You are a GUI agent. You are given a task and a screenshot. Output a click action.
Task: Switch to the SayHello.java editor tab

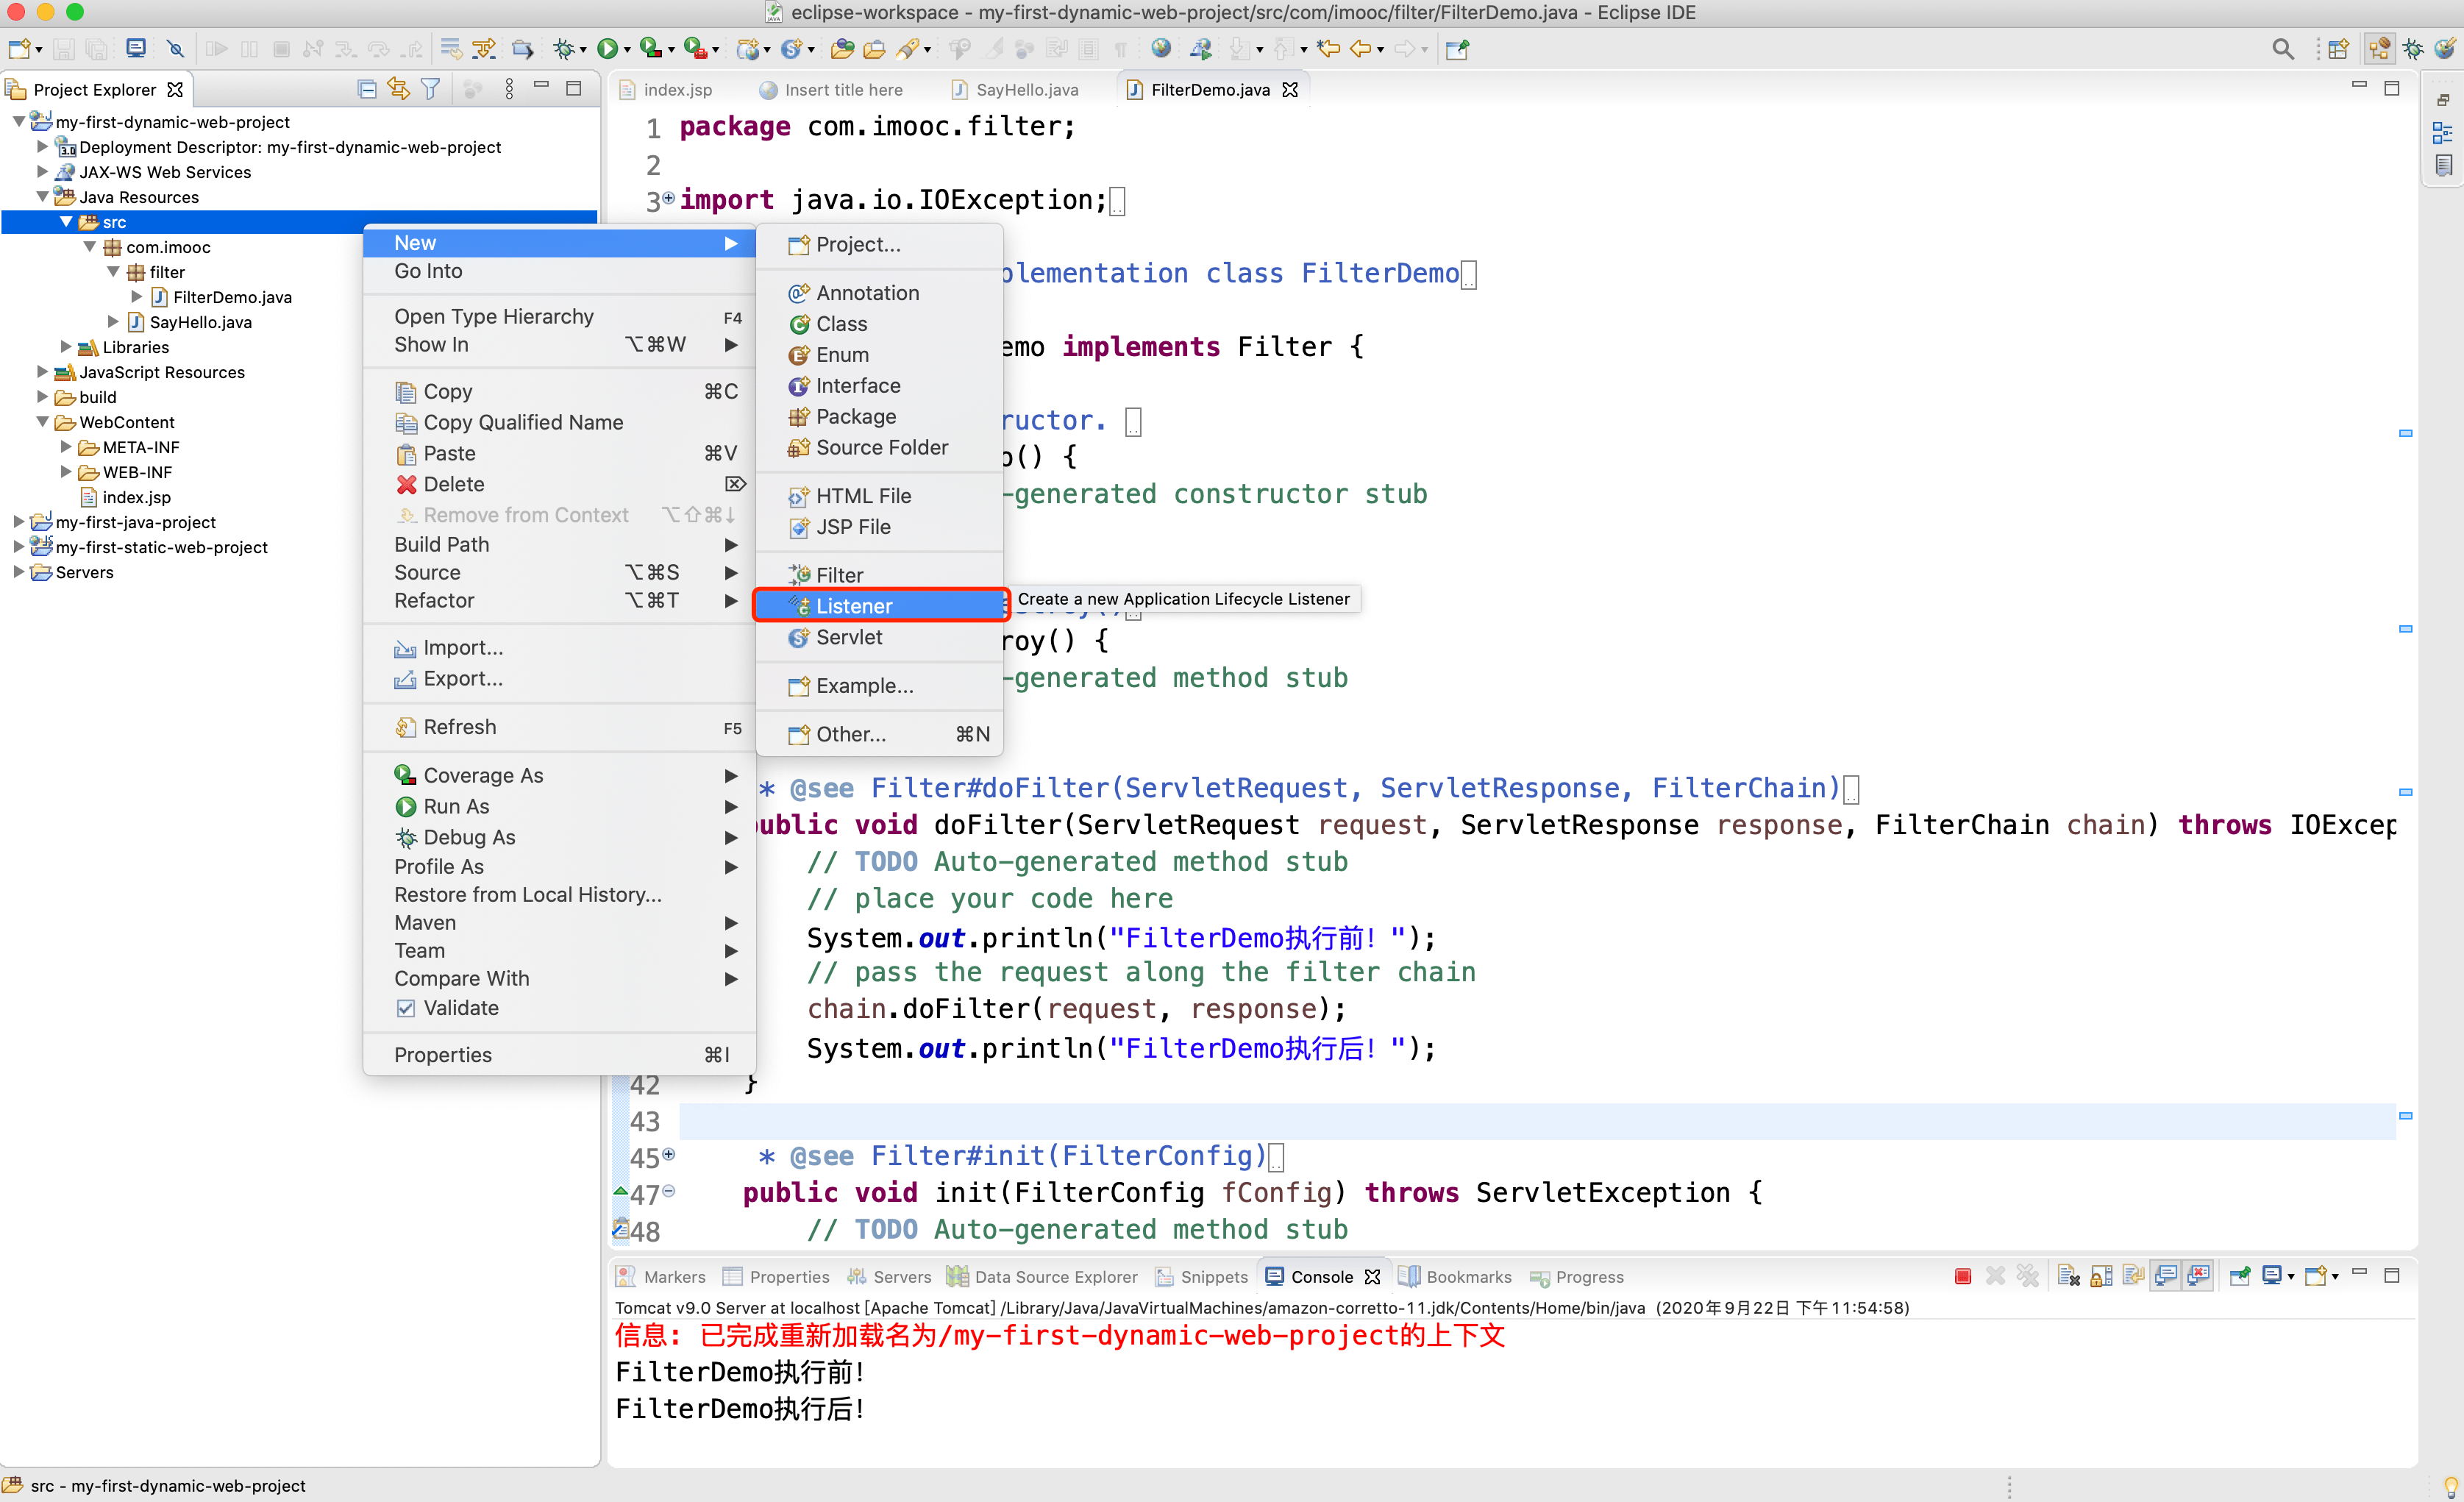tap(1026, 89)
